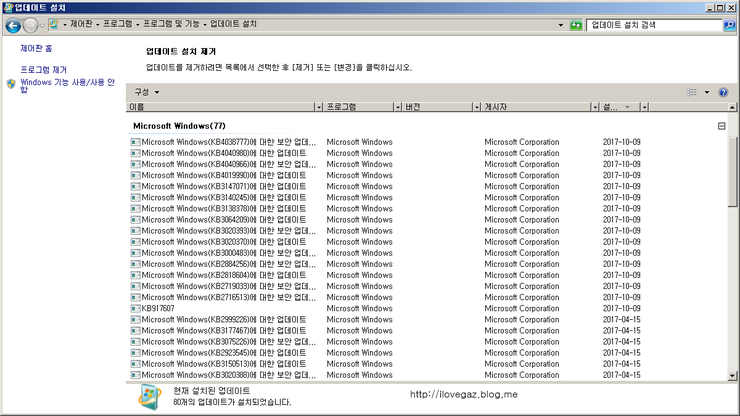Click the icon of update KB4019990
This screenshot has height=416, width=740.
coord(135,175)
